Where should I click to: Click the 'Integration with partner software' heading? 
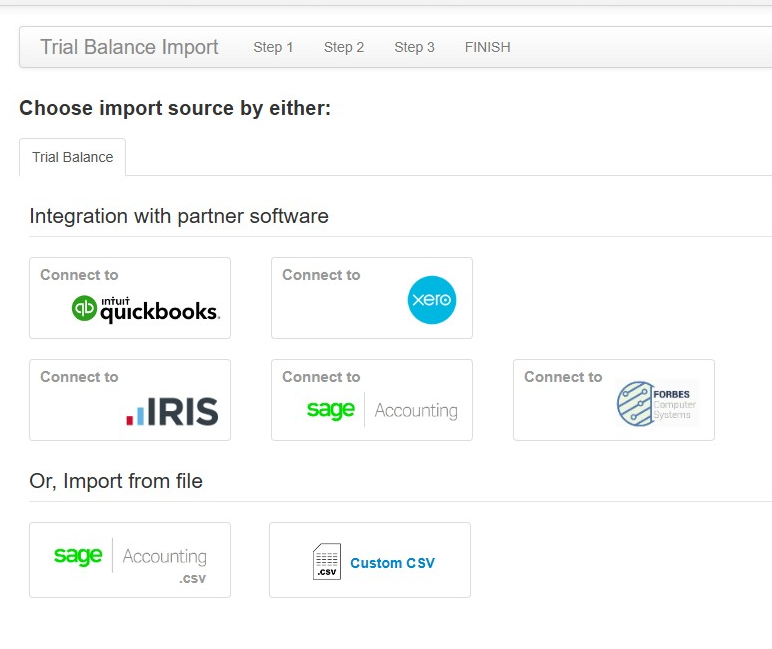(179, 216)
